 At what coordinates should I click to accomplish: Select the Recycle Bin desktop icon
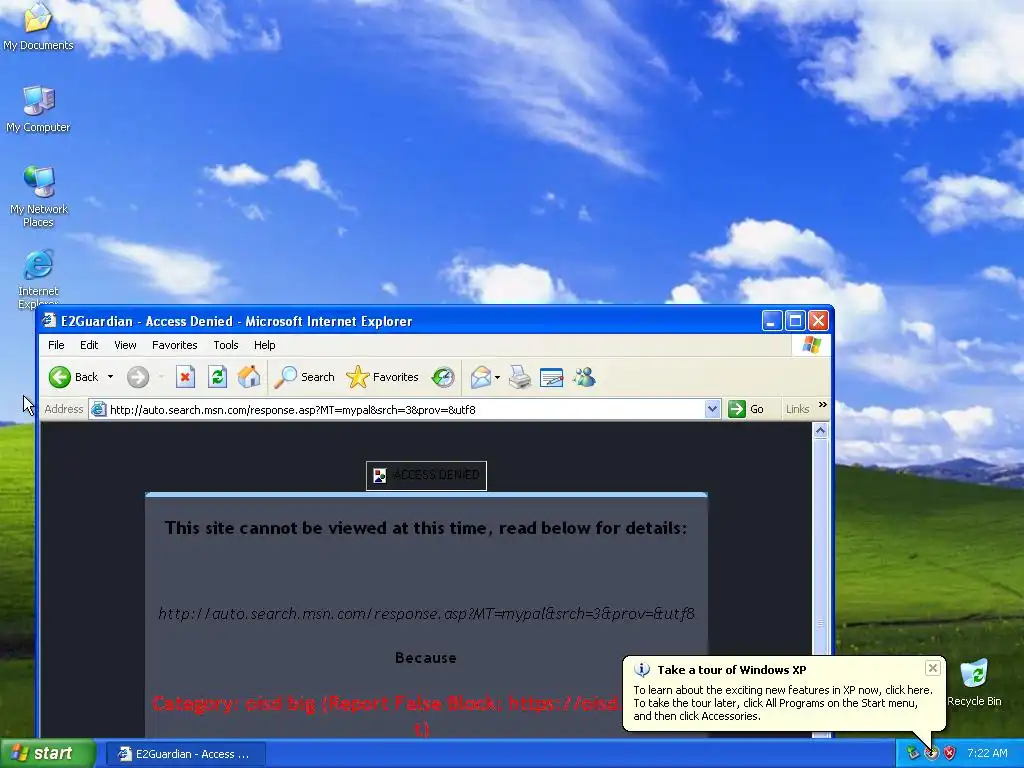pos(974,683)
